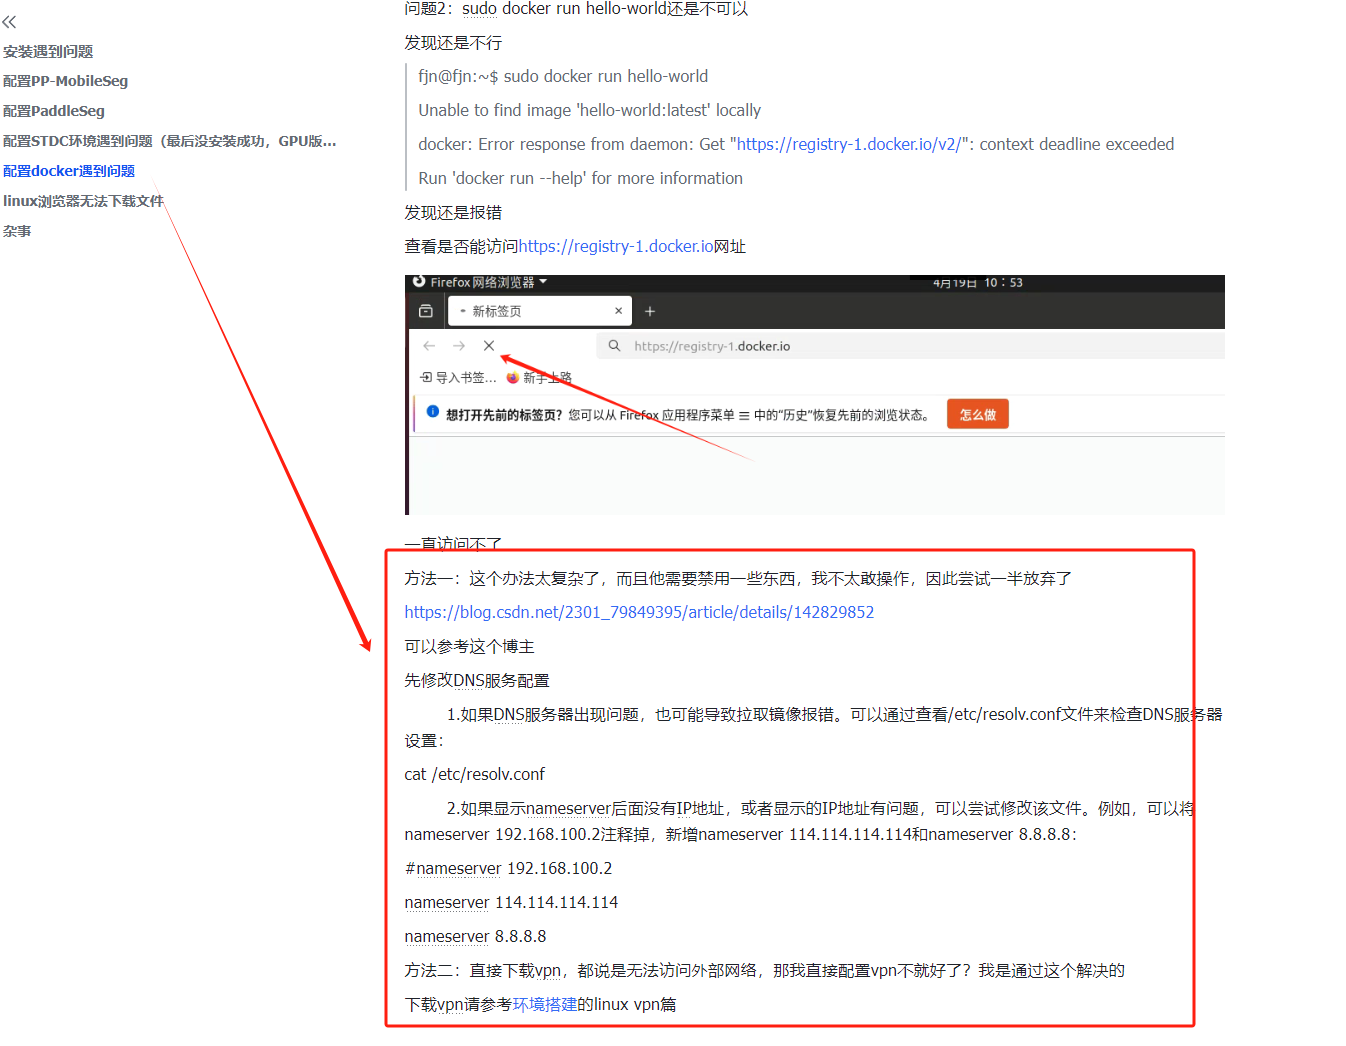Open the CSDN blog article link
The image size is (1346, 1046).
coord(639,611)
